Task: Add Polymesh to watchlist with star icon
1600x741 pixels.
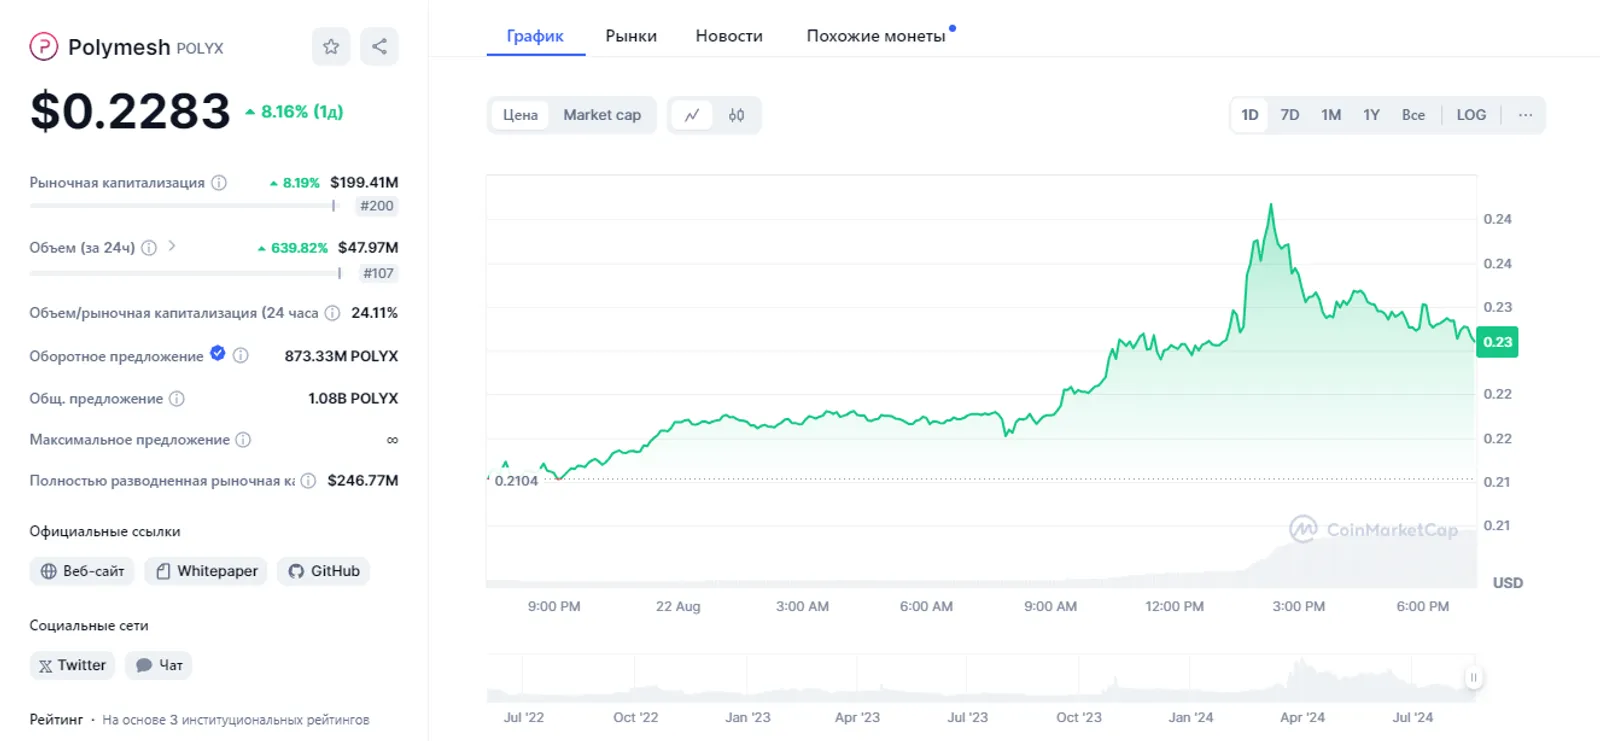Action: [x=331, y=46]
